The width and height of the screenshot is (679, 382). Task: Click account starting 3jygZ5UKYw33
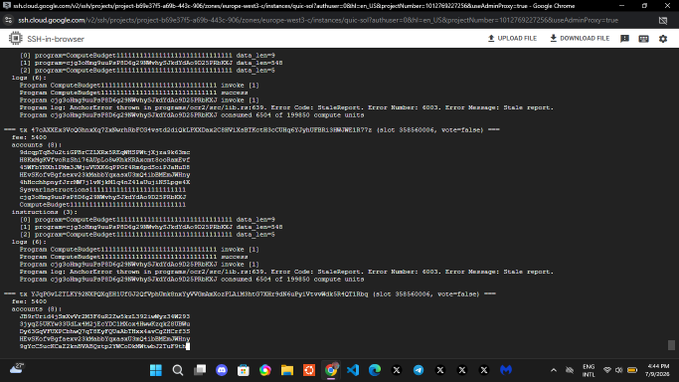tap(105, 324)
